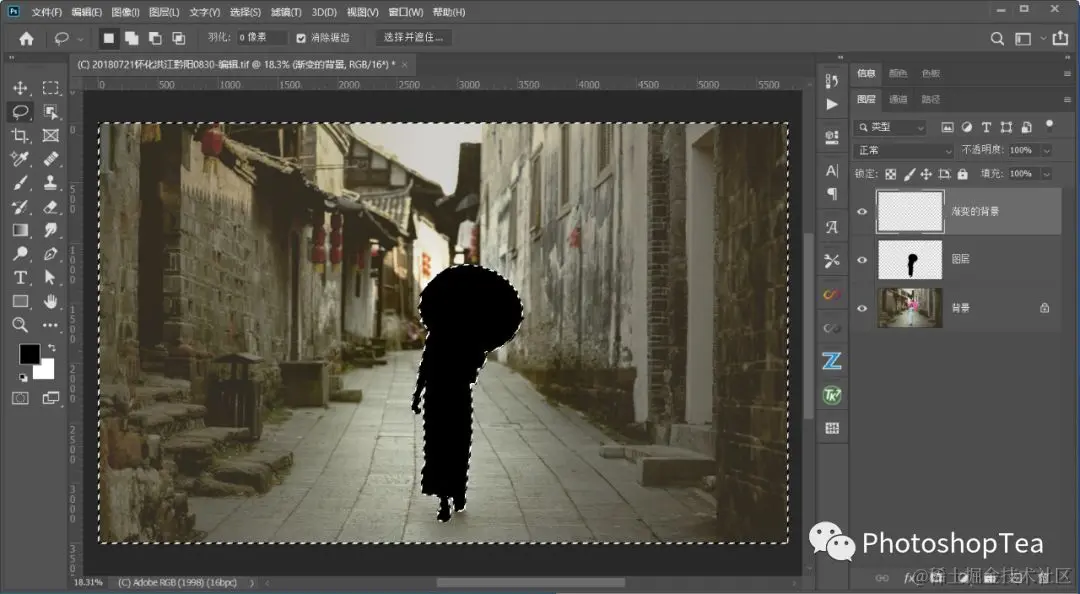Screen dimensions: 1080x594
Task: Toggle Quick Mask mode
Action: (x=20, y=398)
